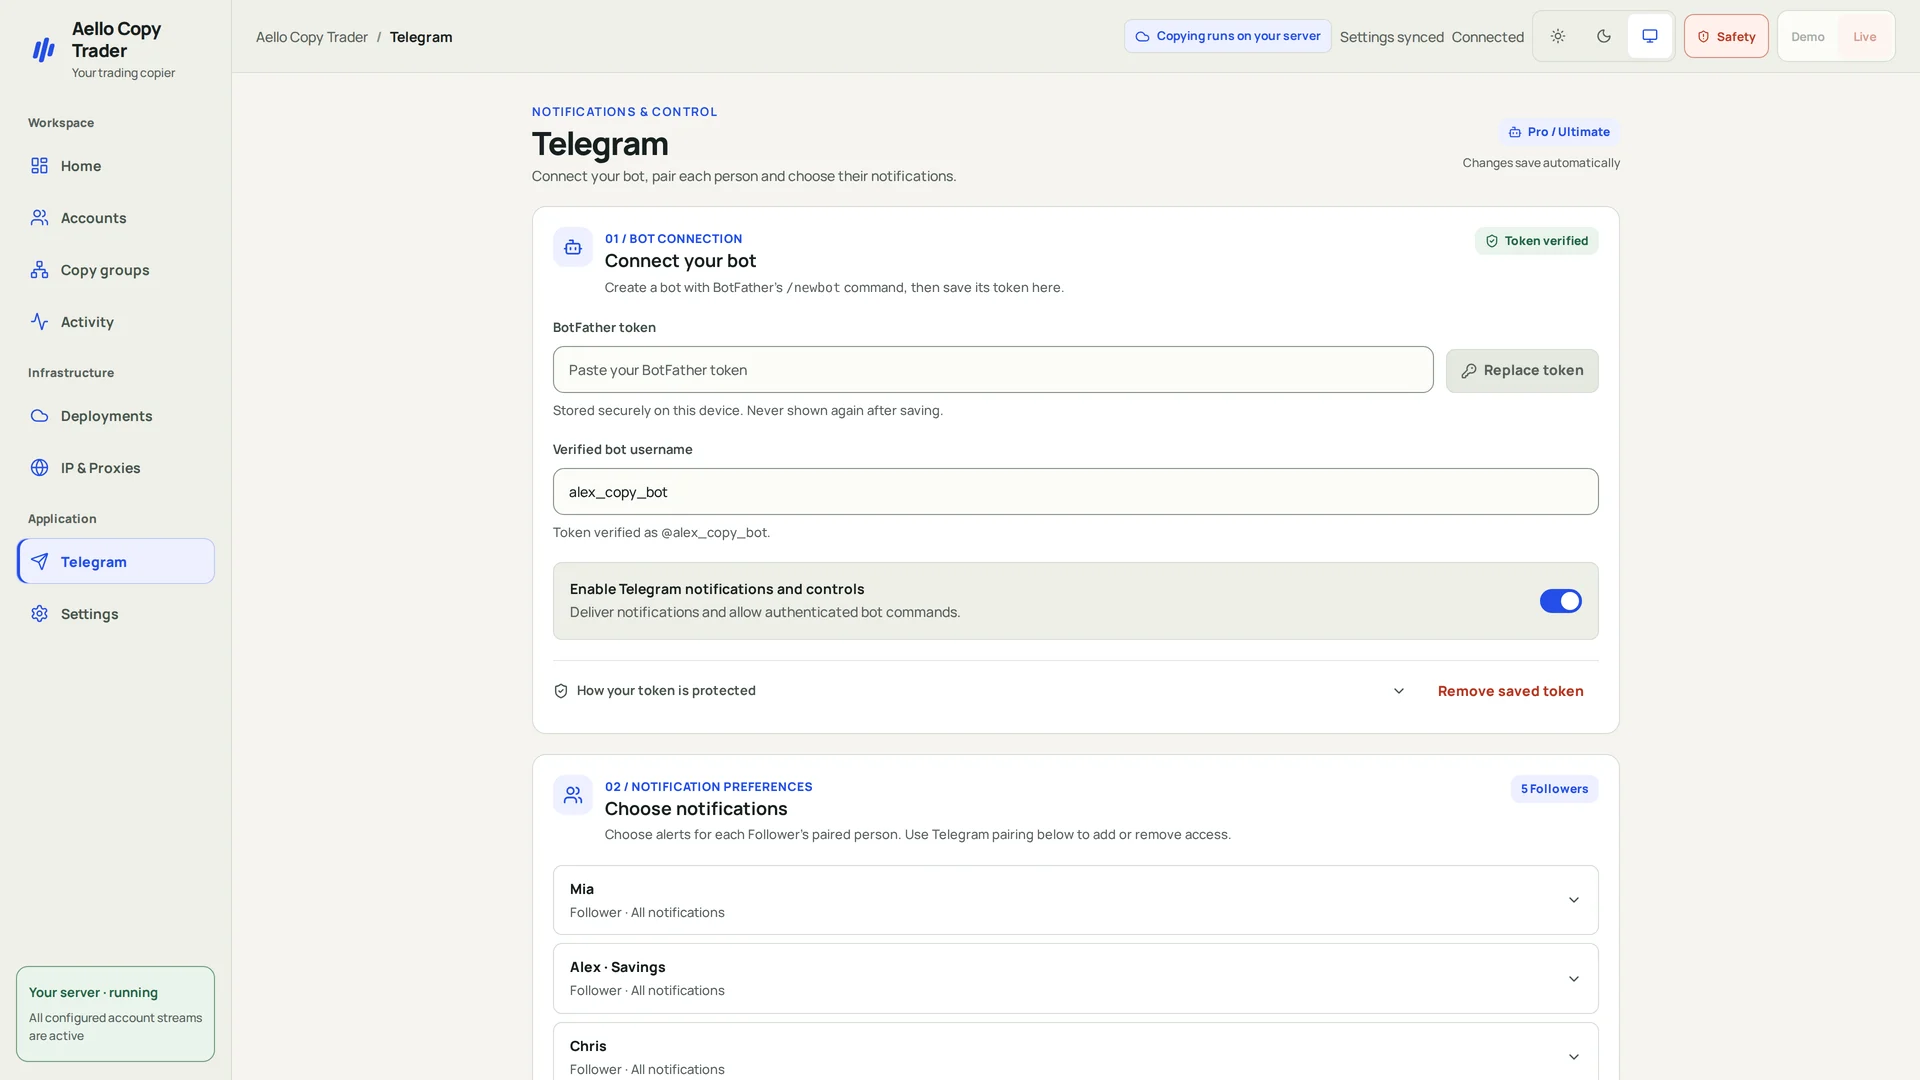Click Copying runs on your server badge

1227,36
